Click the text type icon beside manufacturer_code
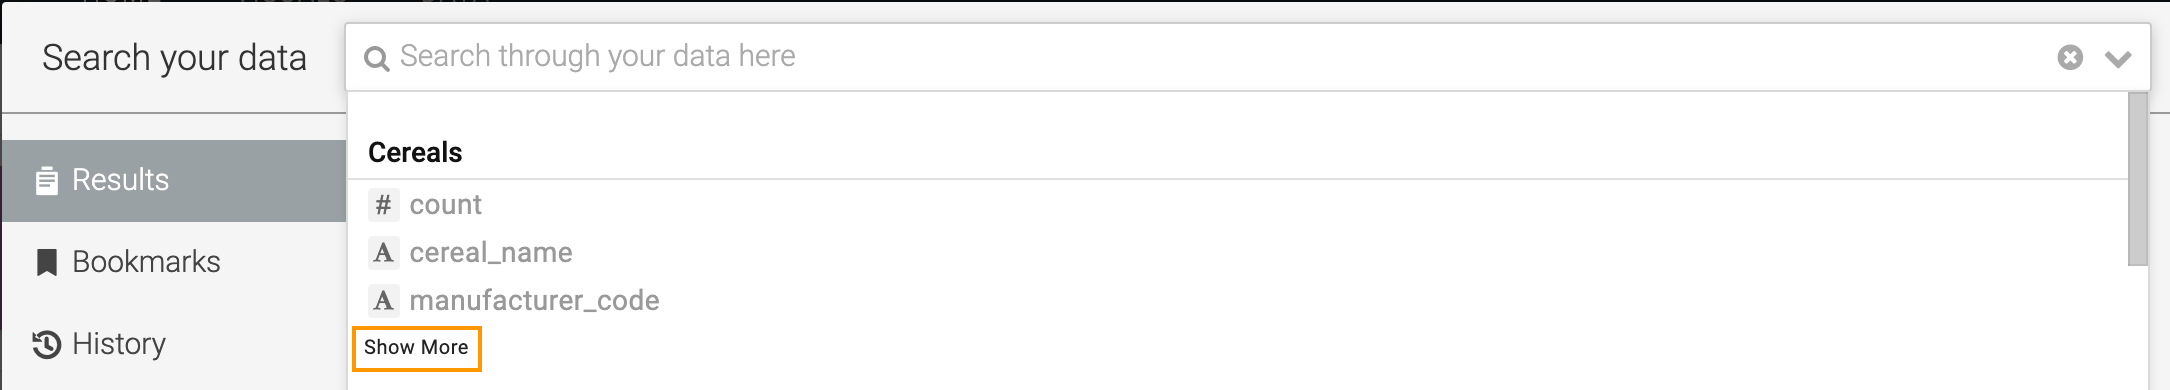The image size is (2170, 390). click(x=383, y=301)
